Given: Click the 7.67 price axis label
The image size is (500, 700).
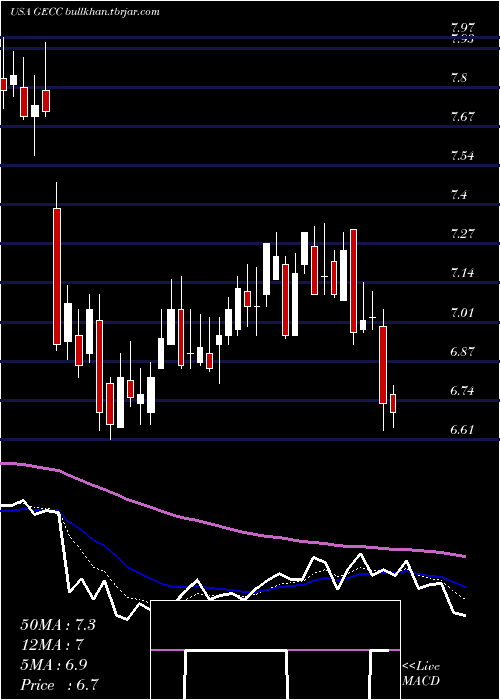Looking at the screenshot, I should coord(463,117).
